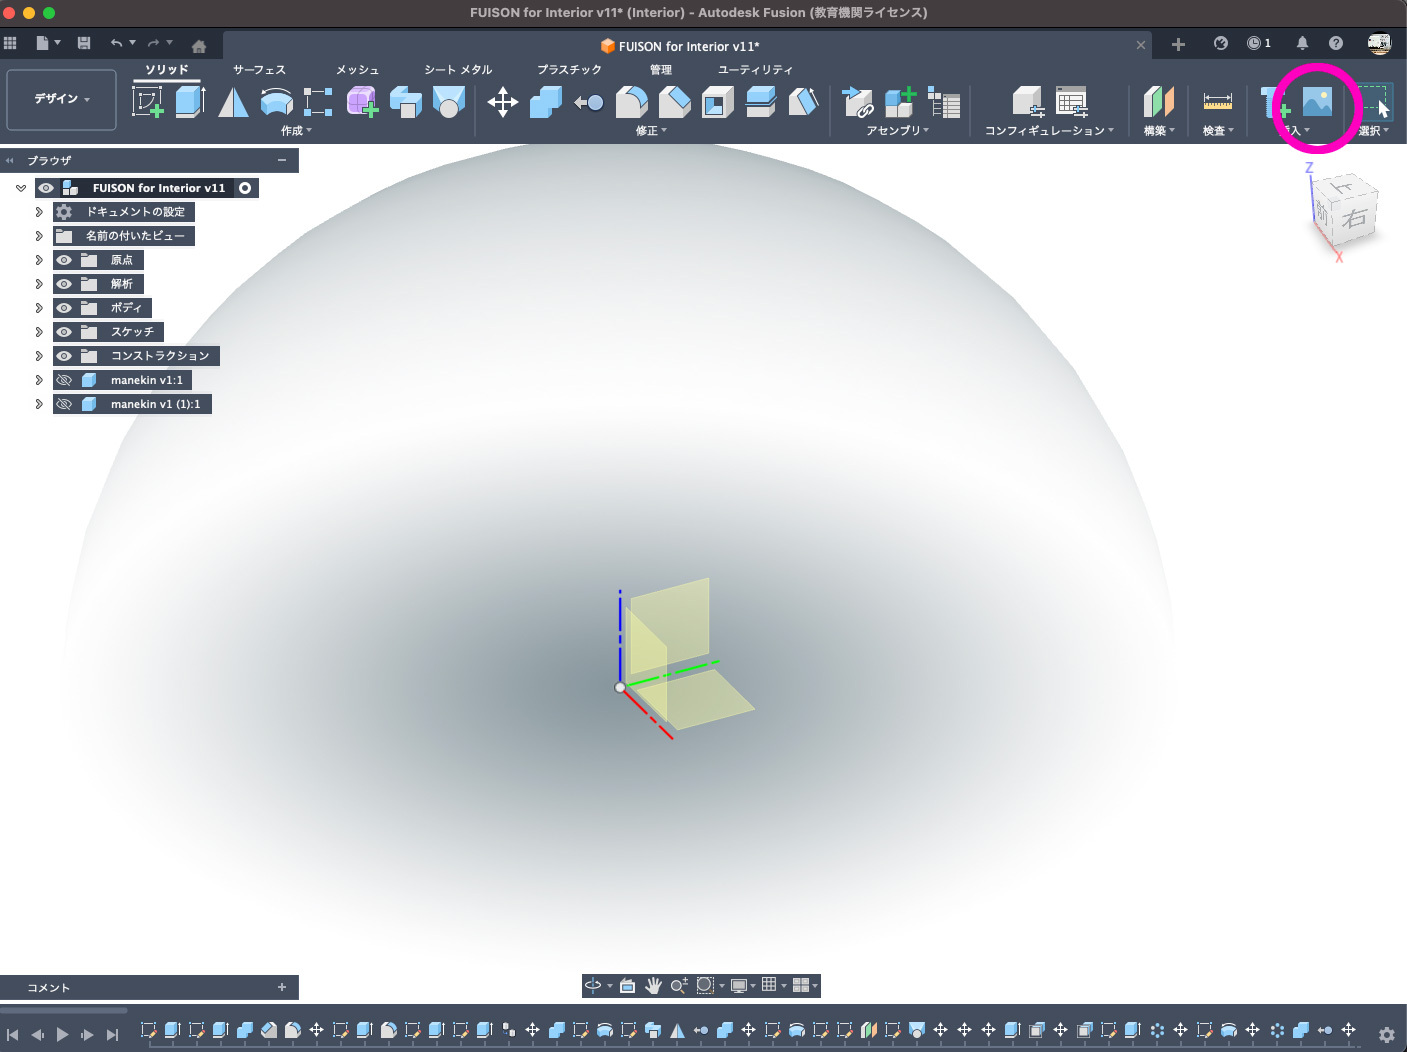Hide the ボディ folder using its eye icon
Viewport: 1407px width, 1052px height.
click(x=64, y=308)
